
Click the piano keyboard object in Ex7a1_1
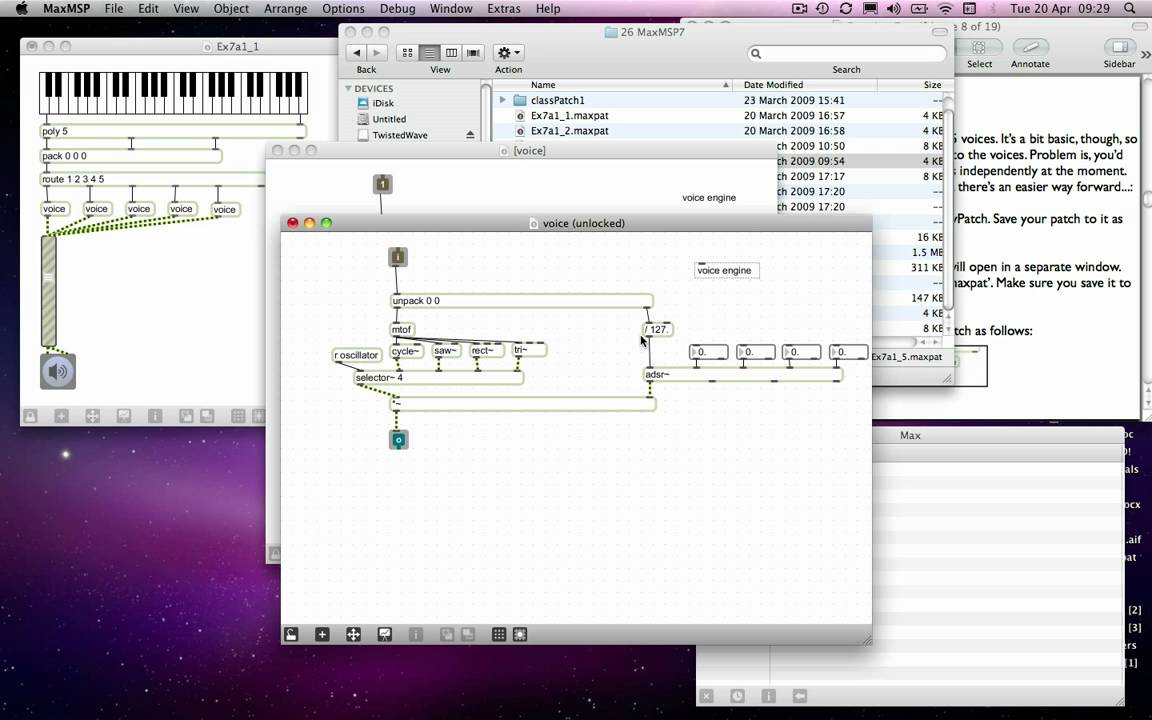pyautogui.click(x=173, y=93)
